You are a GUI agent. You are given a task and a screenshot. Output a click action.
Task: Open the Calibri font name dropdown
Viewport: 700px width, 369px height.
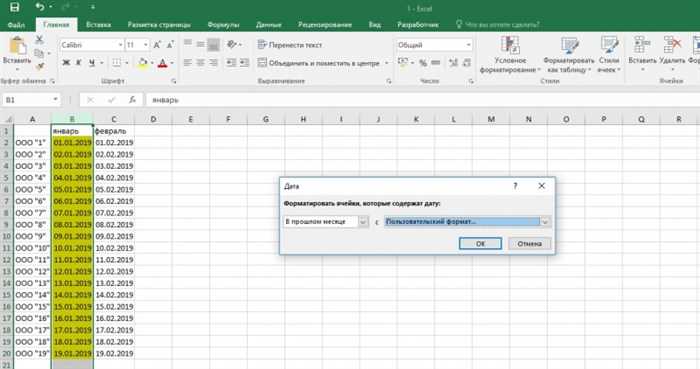pyautogui.click(x=120, y=45)
